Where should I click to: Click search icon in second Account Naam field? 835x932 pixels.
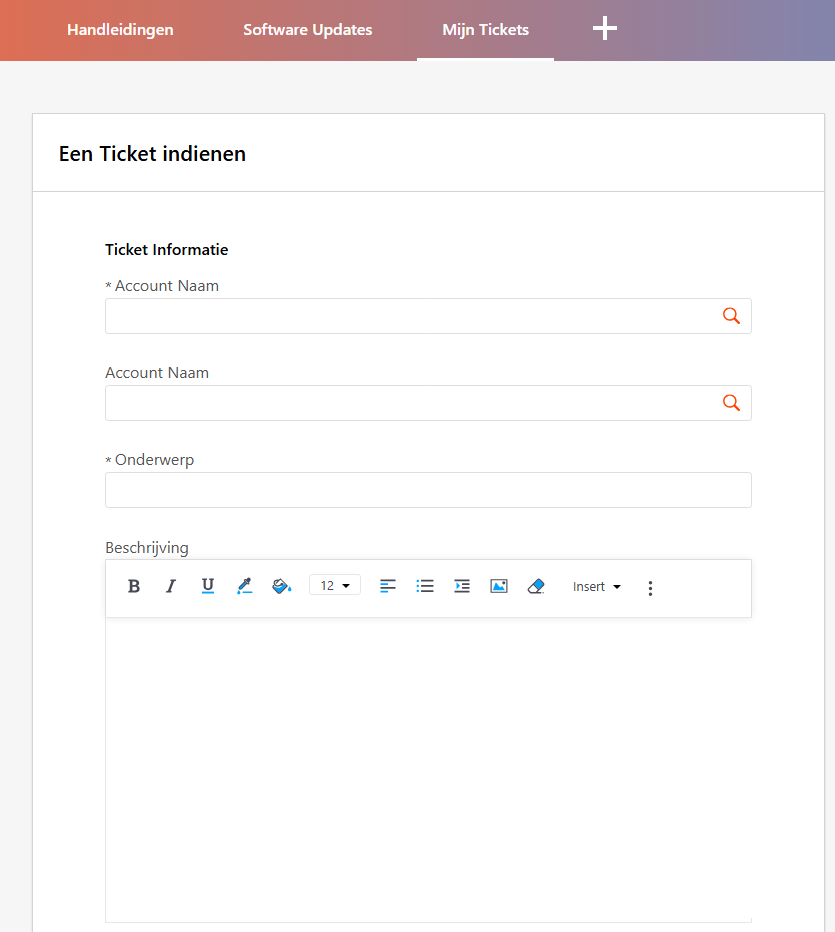point(732,403)
